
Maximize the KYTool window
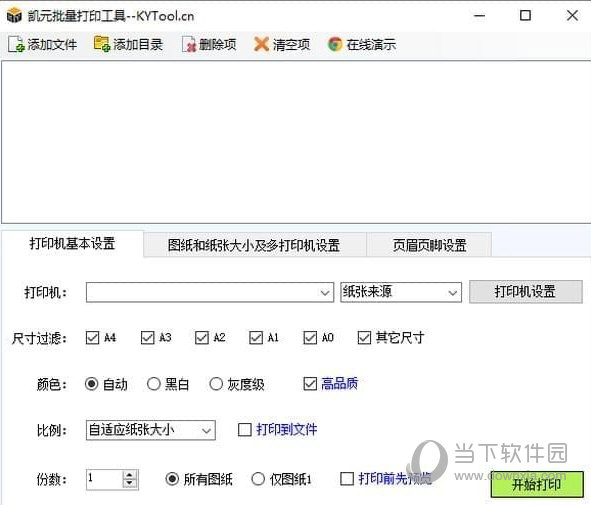pyautogui.click(x=525, y=16)
